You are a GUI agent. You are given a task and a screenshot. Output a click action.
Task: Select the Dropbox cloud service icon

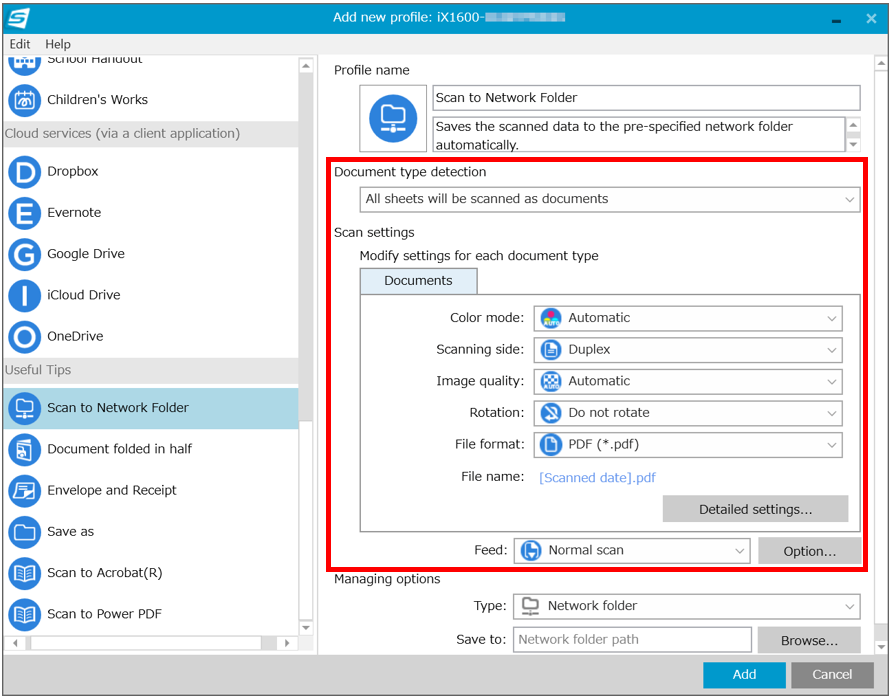coord(24,172)
